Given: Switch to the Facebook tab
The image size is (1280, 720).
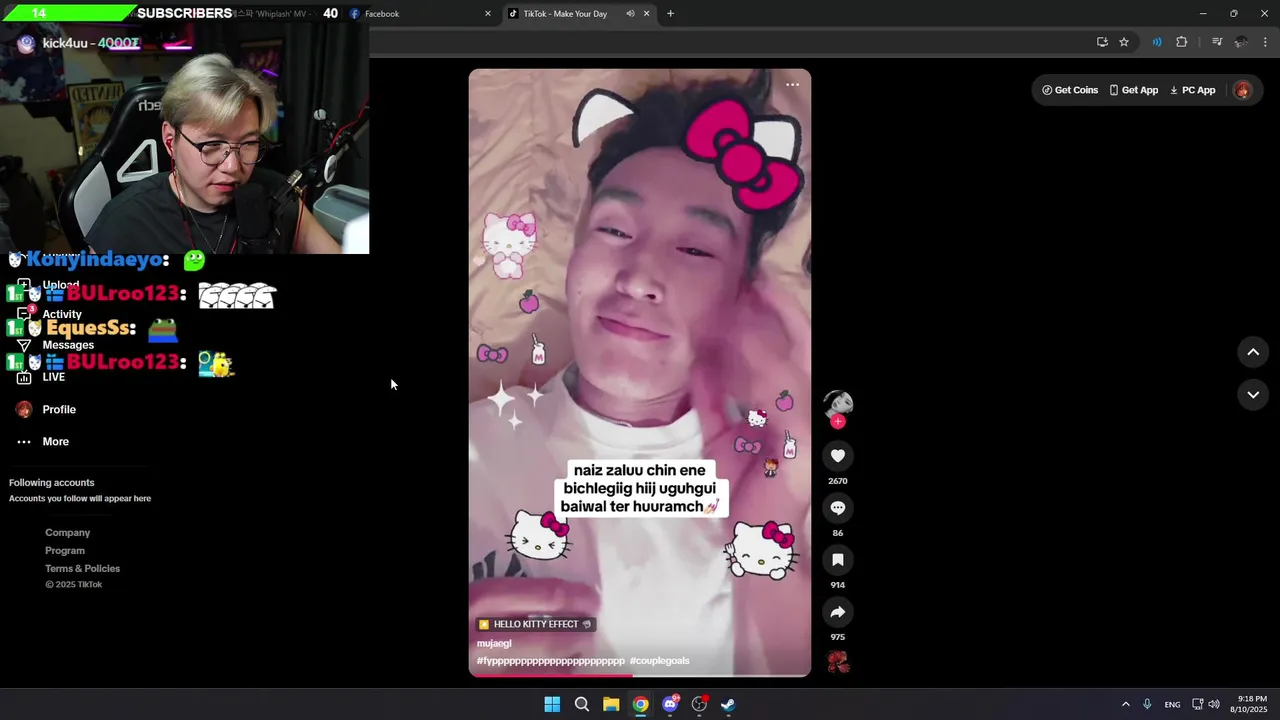Looking at the screenshot, I should tap(420, 14).
